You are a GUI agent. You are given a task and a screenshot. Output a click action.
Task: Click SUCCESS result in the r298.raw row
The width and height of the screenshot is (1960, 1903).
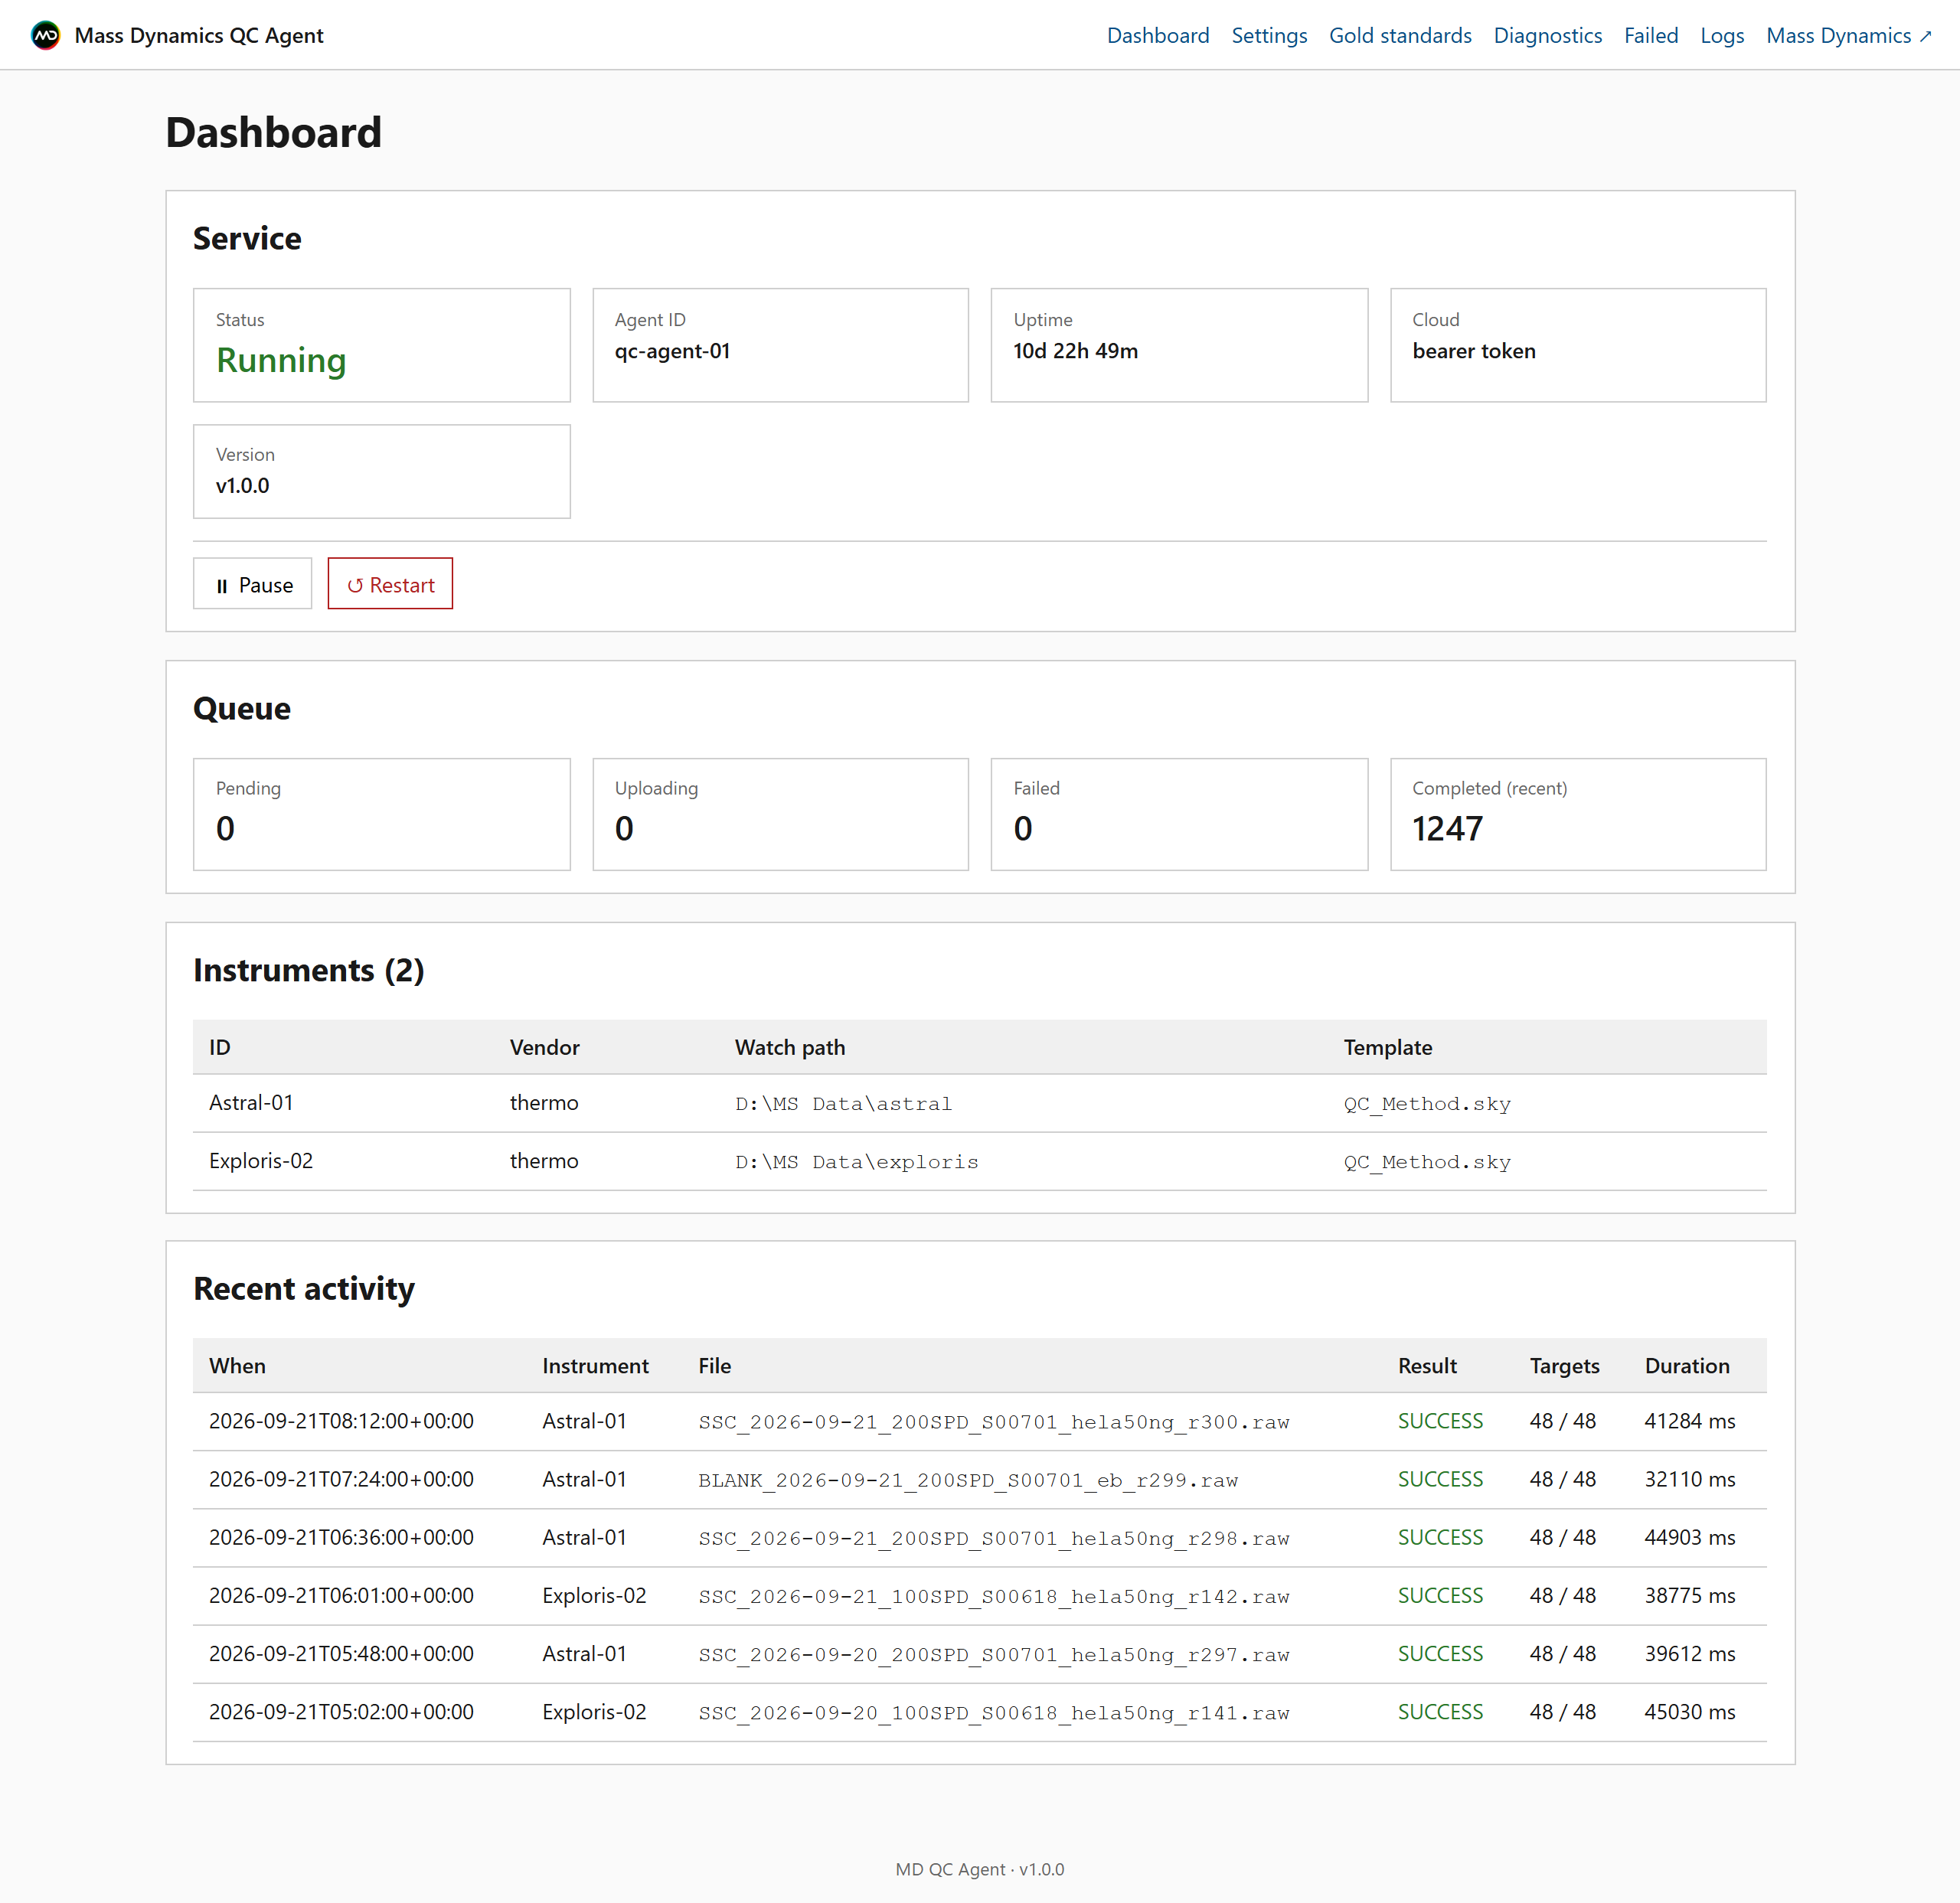point(1440,1537)
